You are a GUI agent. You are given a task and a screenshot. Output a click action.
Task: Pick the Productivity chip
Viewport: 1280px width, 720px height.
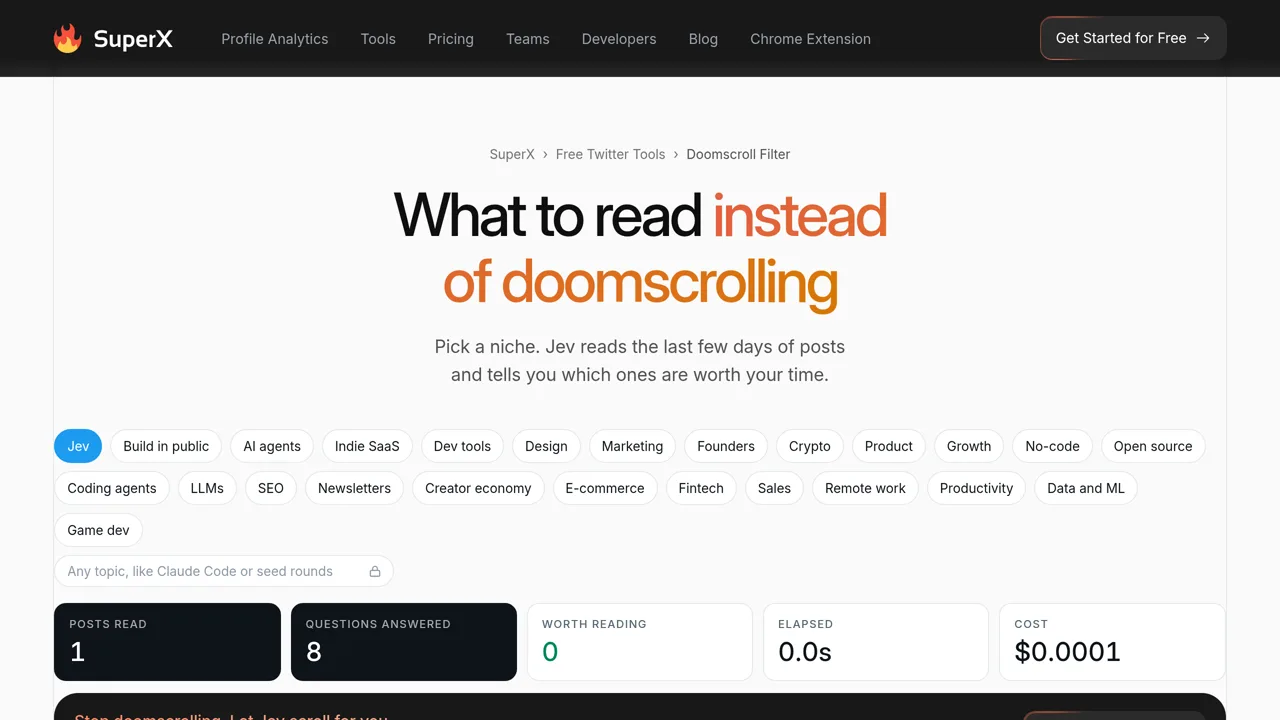(976, 488)
